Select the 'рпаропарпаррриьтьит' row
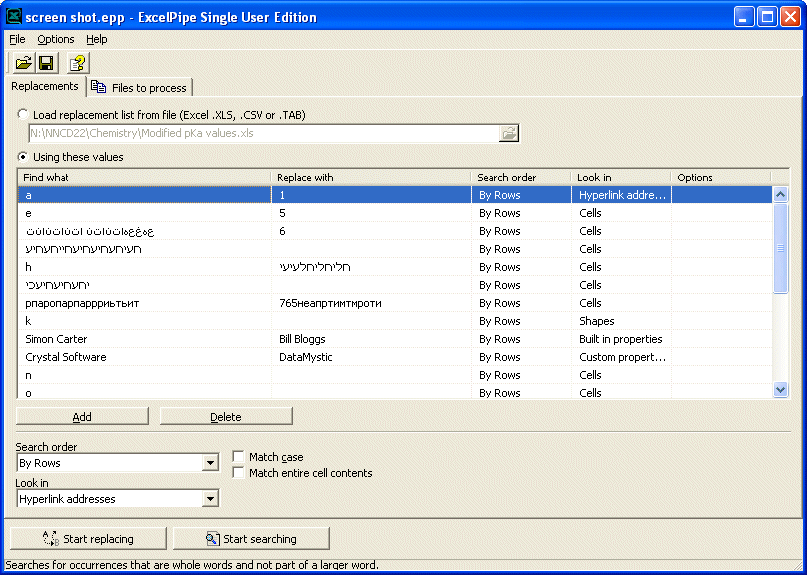 (395, 303)
